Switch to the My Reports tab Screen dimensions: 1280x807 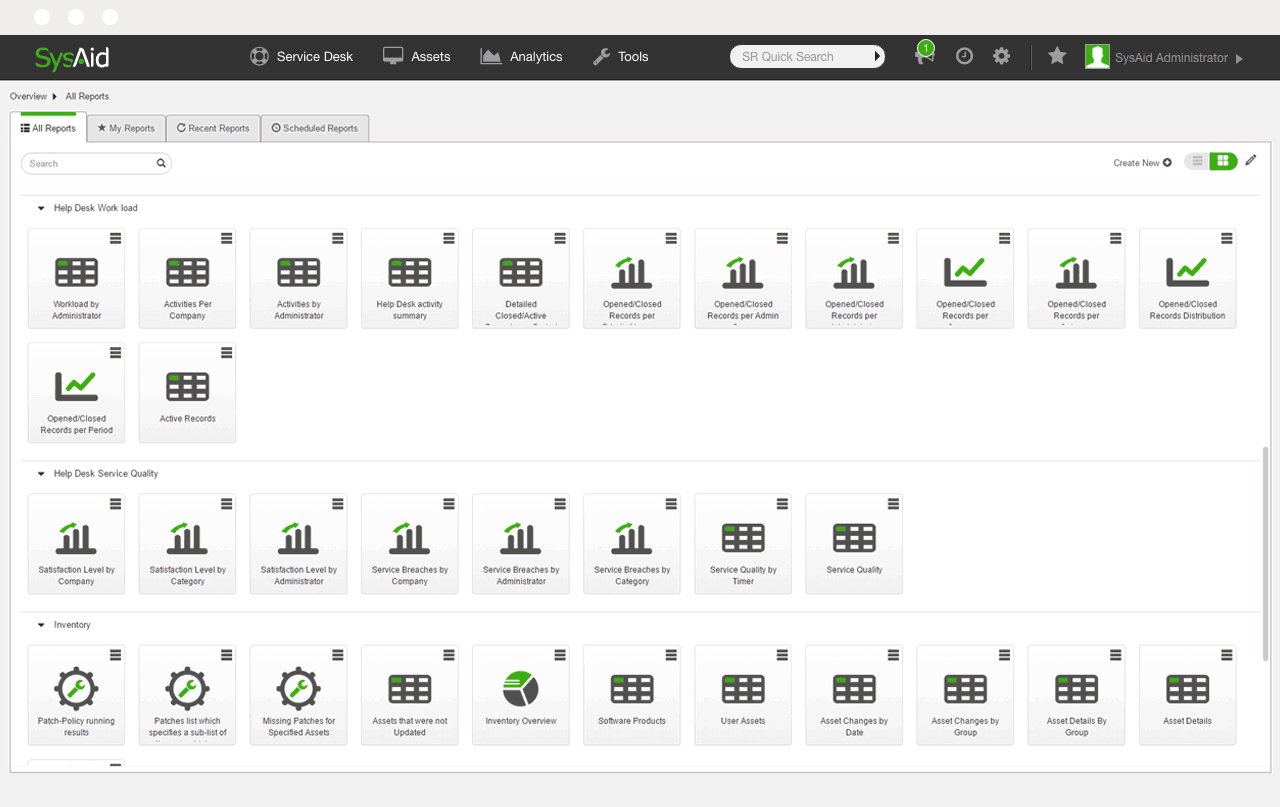pos(125,128)
